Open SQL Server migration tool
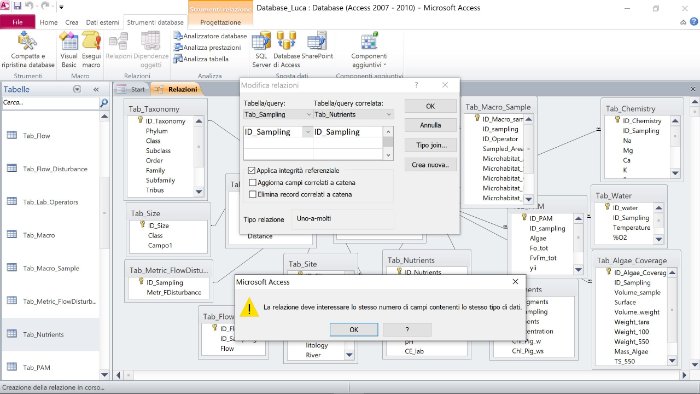This screenshot has width=700, height=394. pyautogui.click(x=261, y=50)
